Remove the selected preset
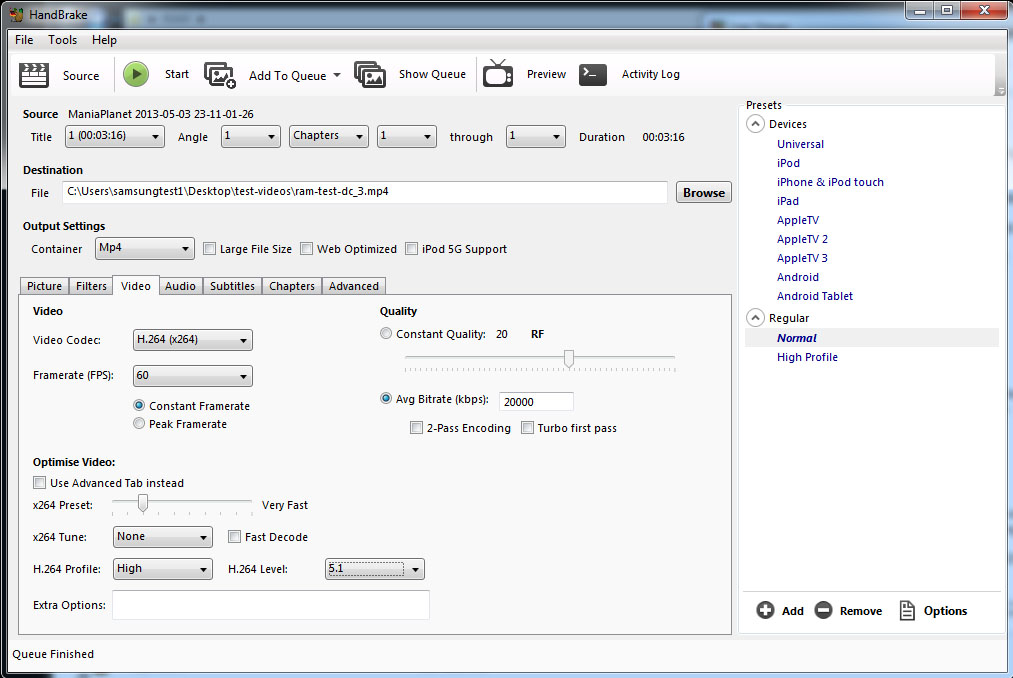This screenshot has width=1013, height=678. [848, 610]
